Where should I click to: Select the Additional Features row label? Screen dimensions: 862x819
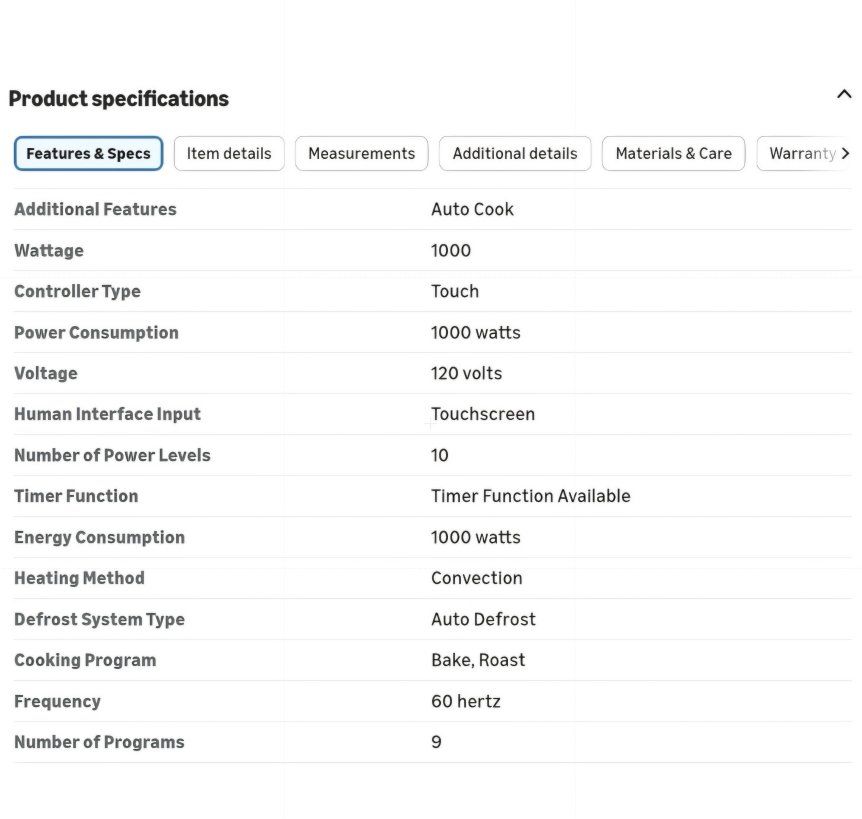(x=95, y=209)
